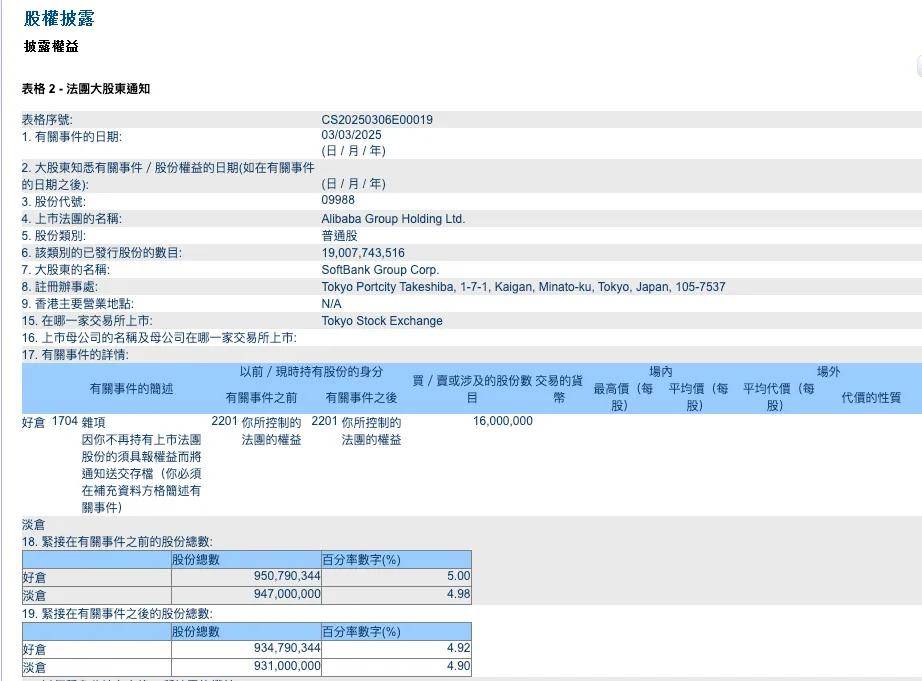This screenshot has width=922, height=681.
Task: Click shares involved figure 16,000,000
Action: pyautogui.click(x=503, y=421)
